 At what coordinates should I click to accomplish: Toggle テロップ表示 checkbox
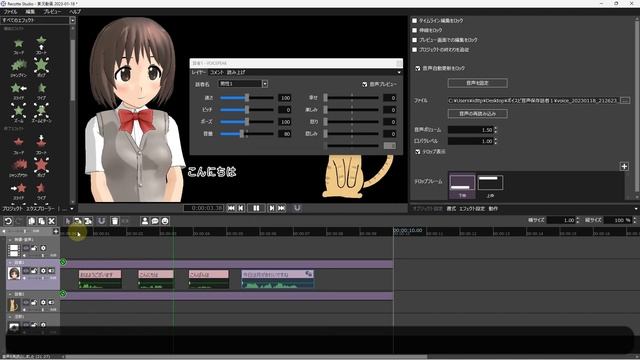pyautogui.click(x=418, y=151)
